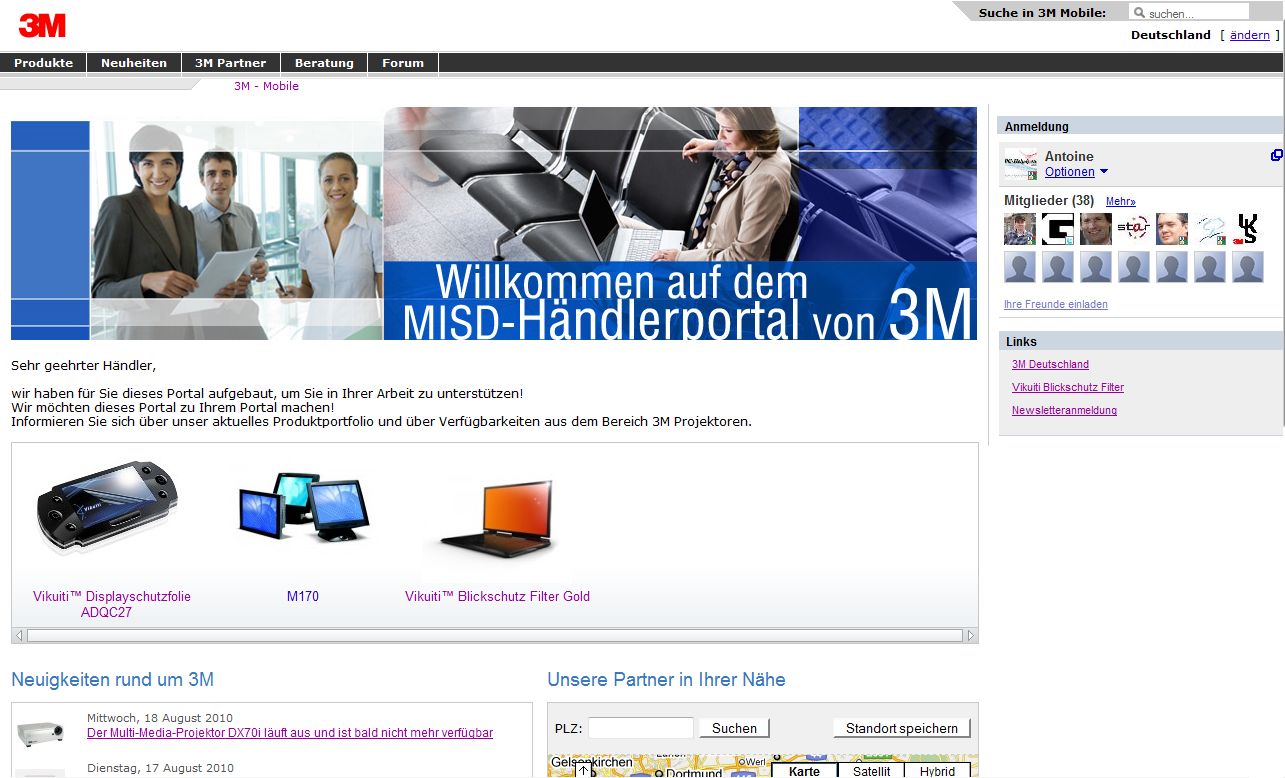Viewport: 1285px width, 778px height.
Task: Switch map to Hybrid view
Action: coord(937,771)
